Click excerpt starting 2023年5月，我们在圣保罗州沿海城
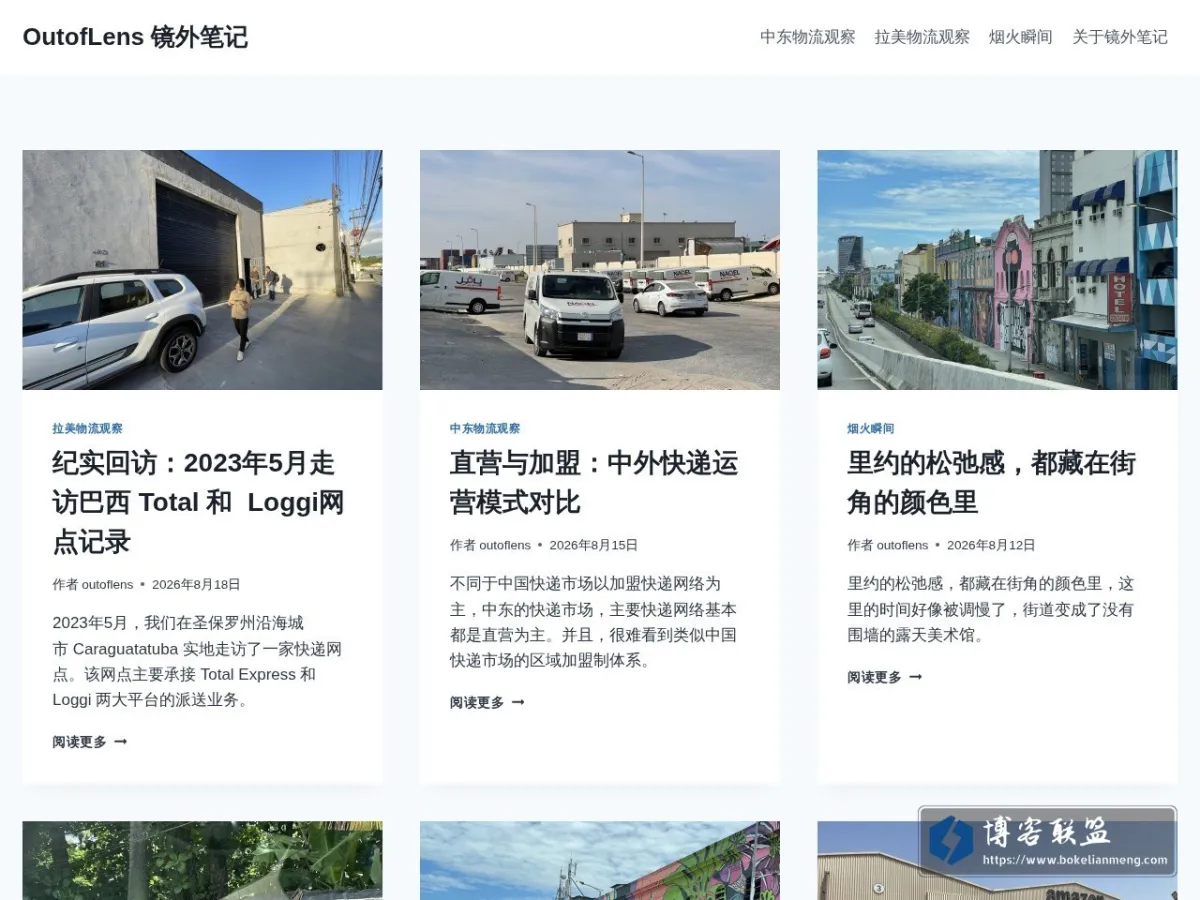Image resolution: width=1200 pixels, height=900 pixels. 198,661
